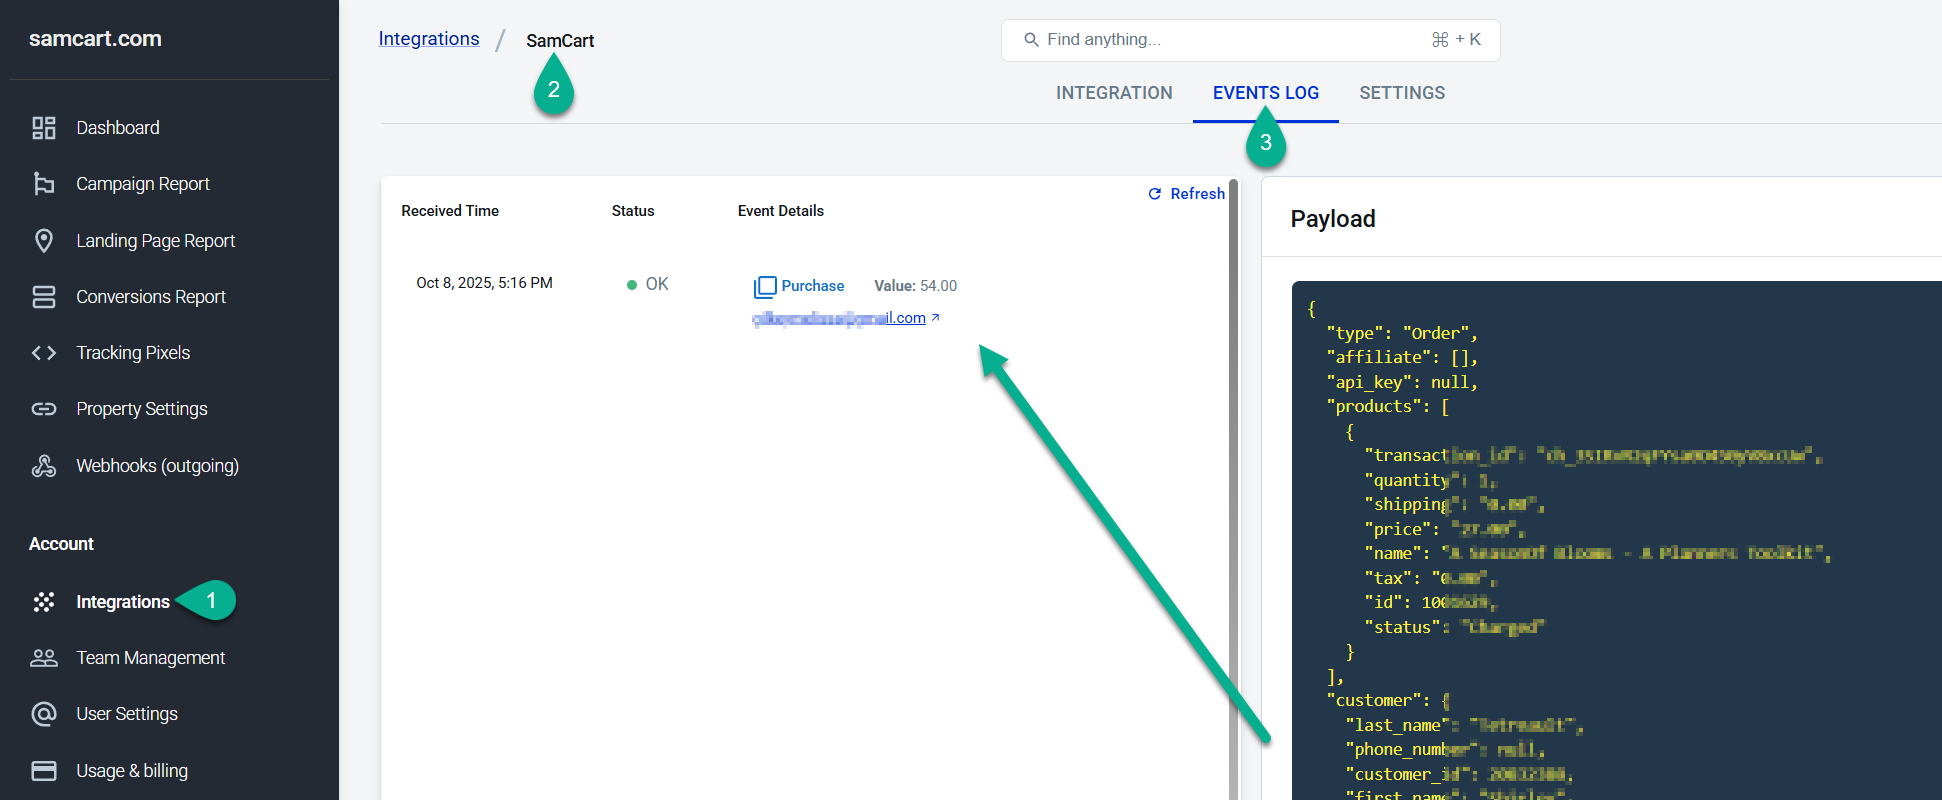Viewport: 1942px width, 800px height.
Task: Click the Team Management people icon
Action: click(x=44, y=658)
